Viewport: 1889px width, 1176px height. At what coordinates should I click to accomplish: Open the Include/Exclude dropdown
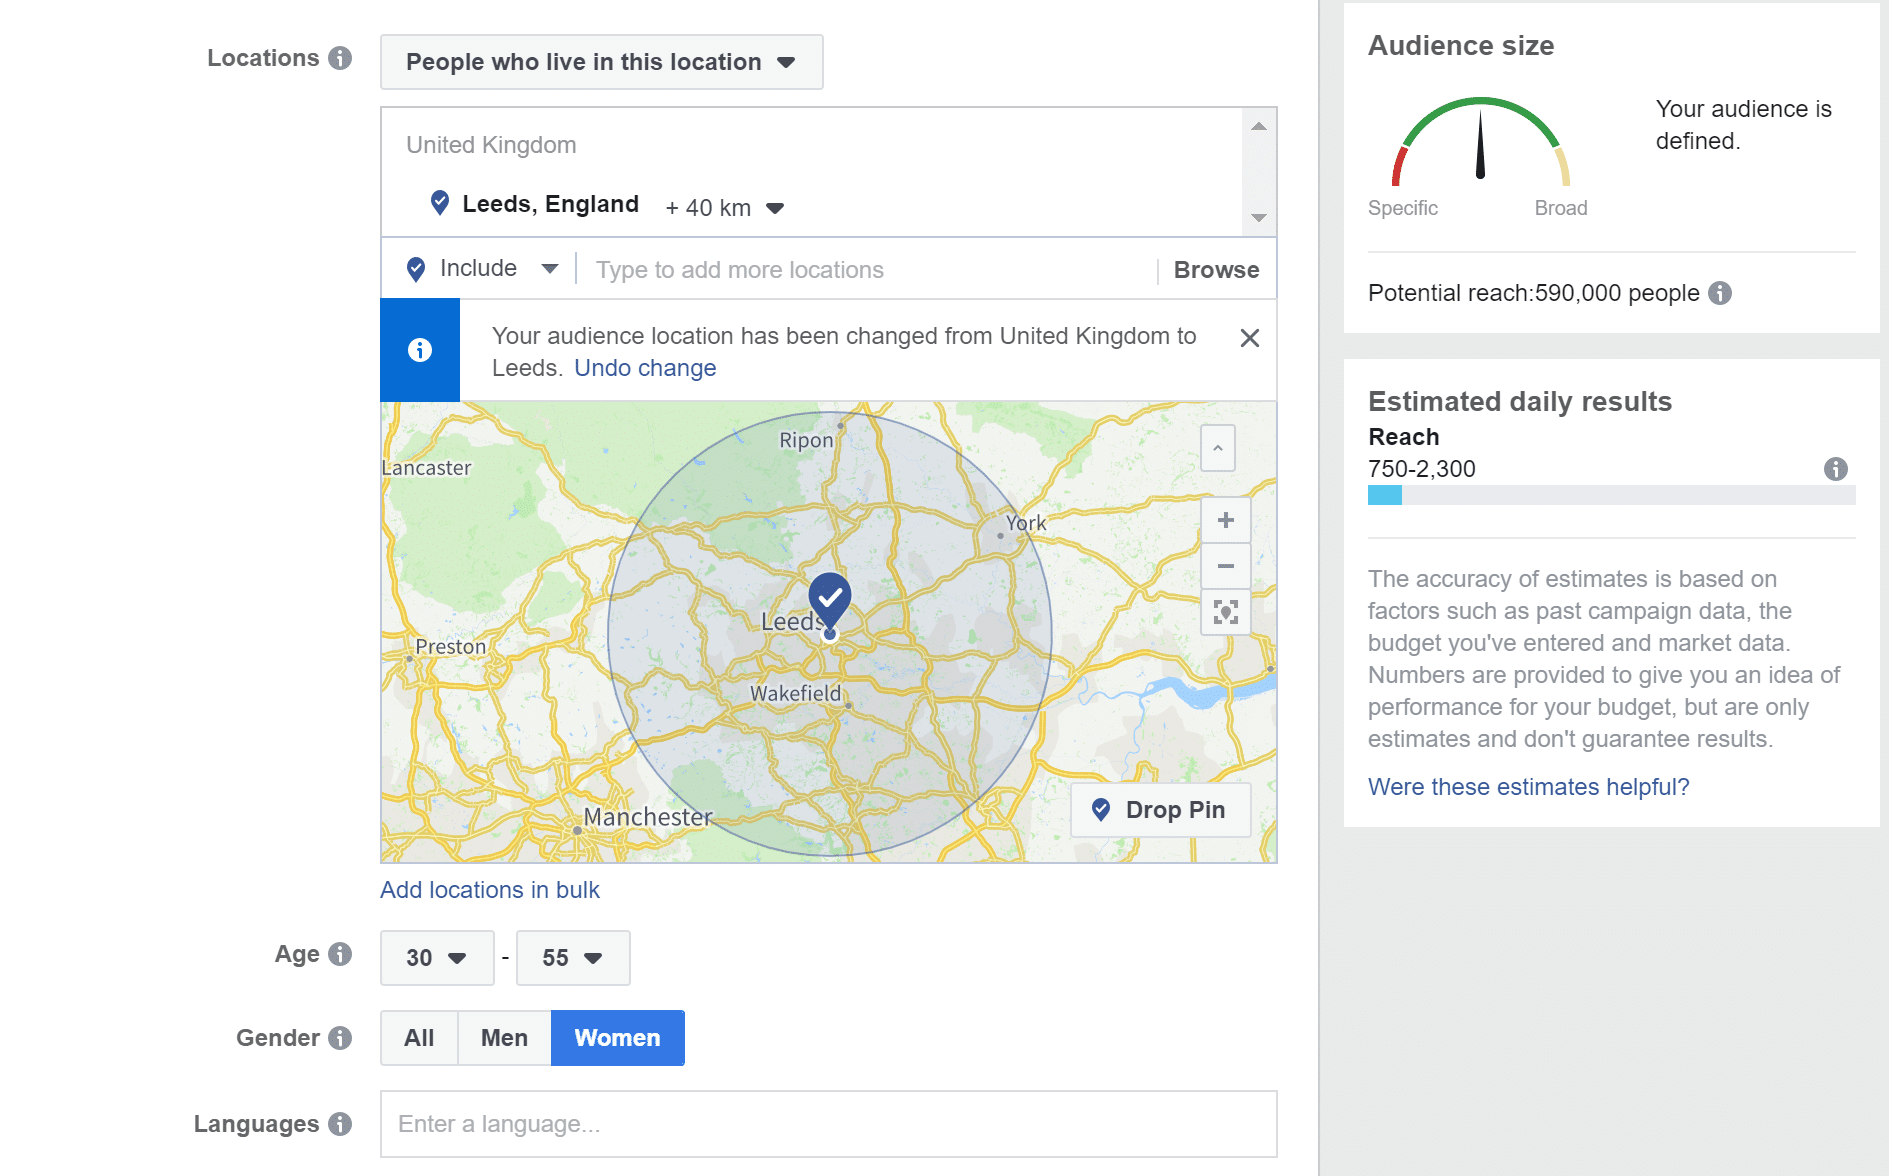[x=481, y=269]
